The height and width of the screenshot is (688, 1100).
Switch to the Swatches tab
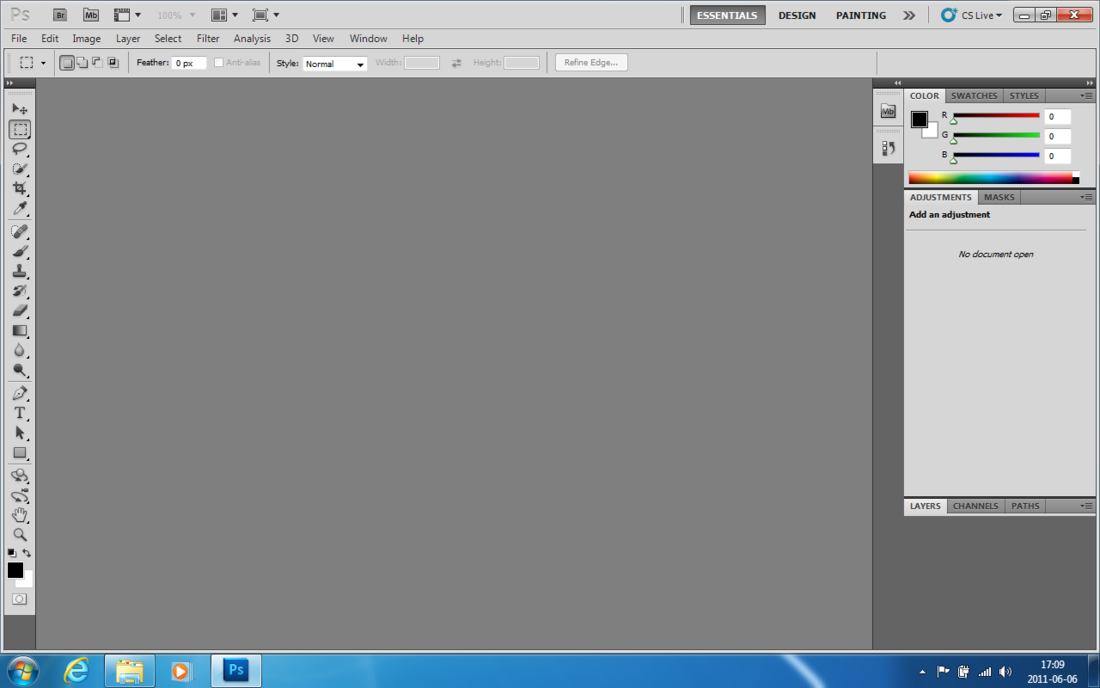click(974, 95)
